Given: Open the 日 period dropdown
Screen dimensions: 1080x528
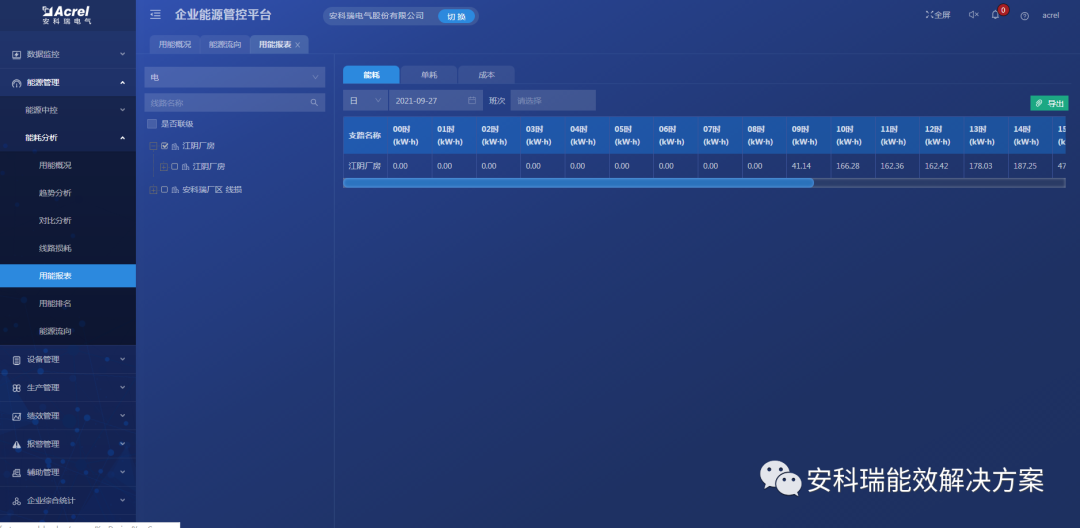Looking at the screenshot, I should [366, 101].
